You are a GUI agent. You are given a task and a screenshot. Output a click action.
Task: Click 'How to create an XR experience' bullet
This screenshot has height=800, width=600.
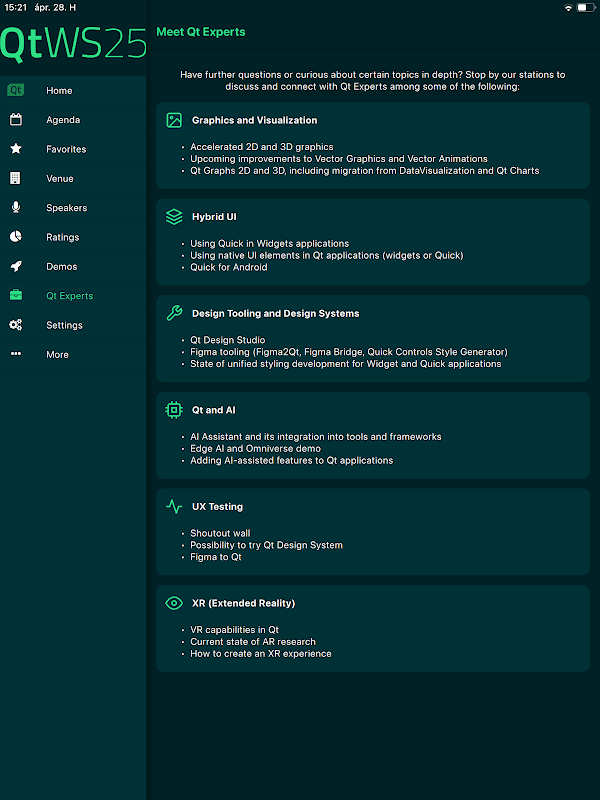click(x=261, y=654)
